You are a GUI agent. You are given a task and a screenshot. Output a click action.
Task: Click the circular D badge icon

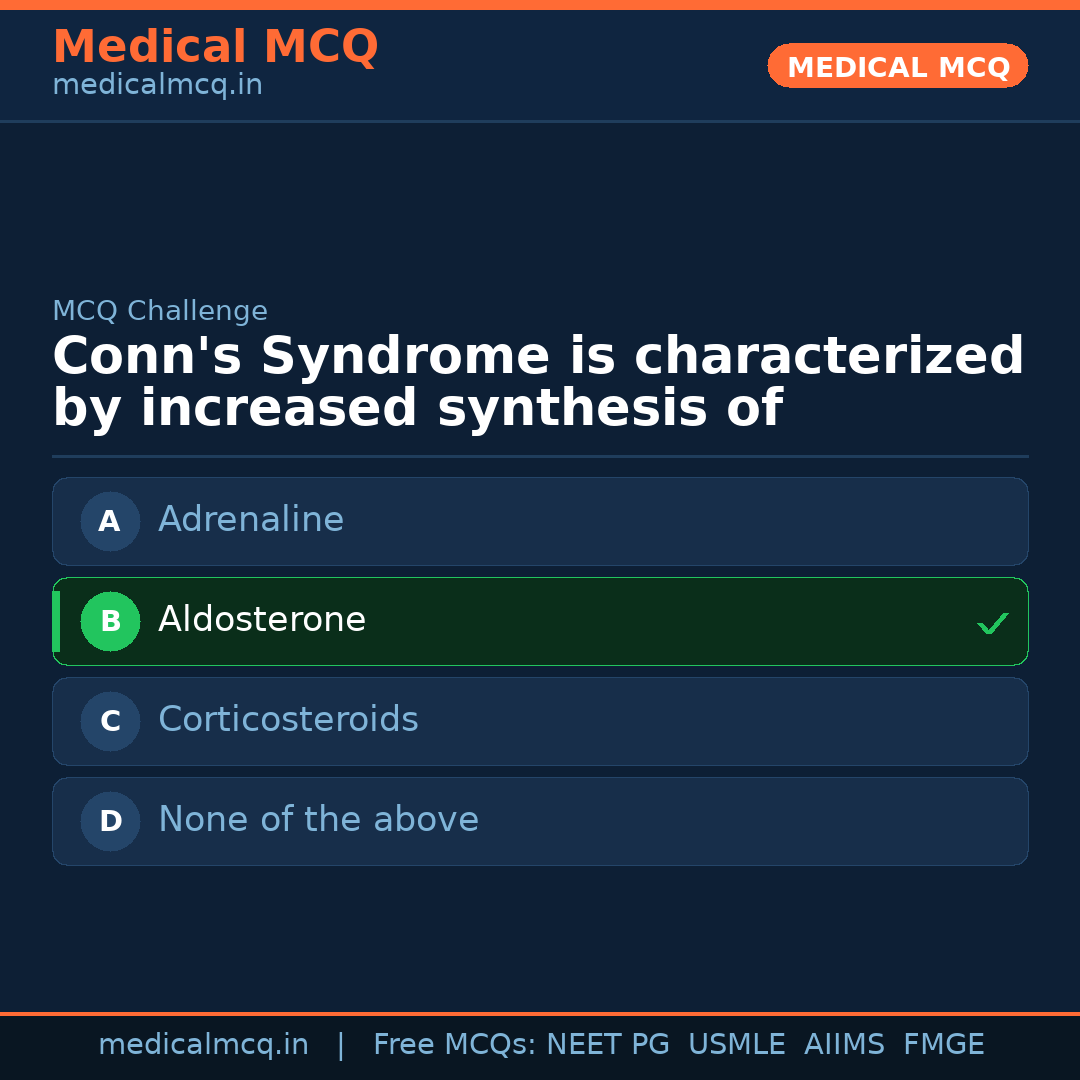110,821
